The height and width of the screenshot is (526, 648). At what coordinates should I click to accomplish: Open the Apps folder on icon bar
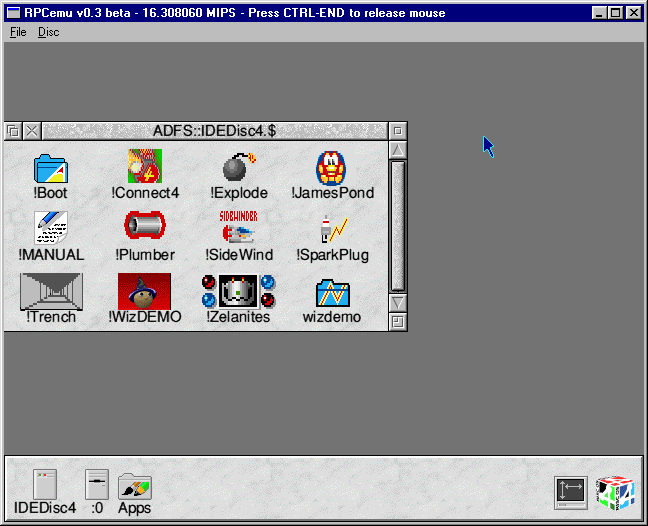(135, 486)
